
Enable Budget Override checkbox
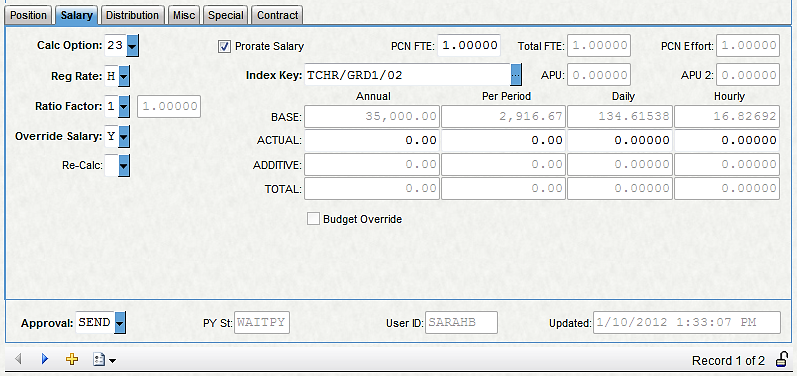coord(314,219)
